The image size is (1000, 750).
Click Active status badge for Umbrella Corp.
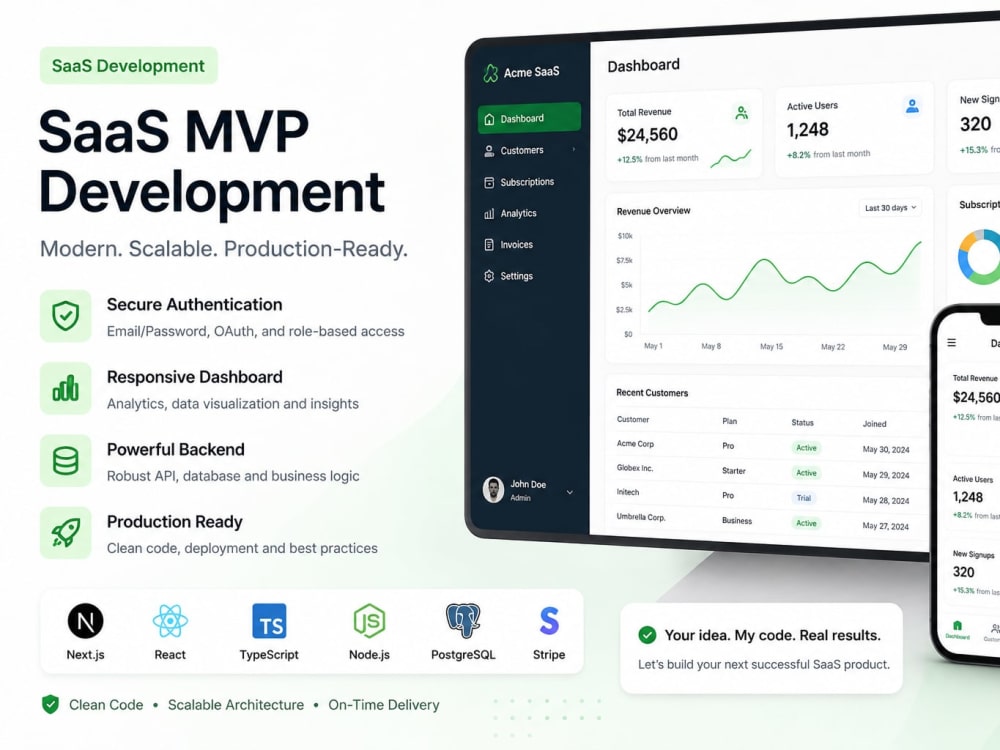806,523
